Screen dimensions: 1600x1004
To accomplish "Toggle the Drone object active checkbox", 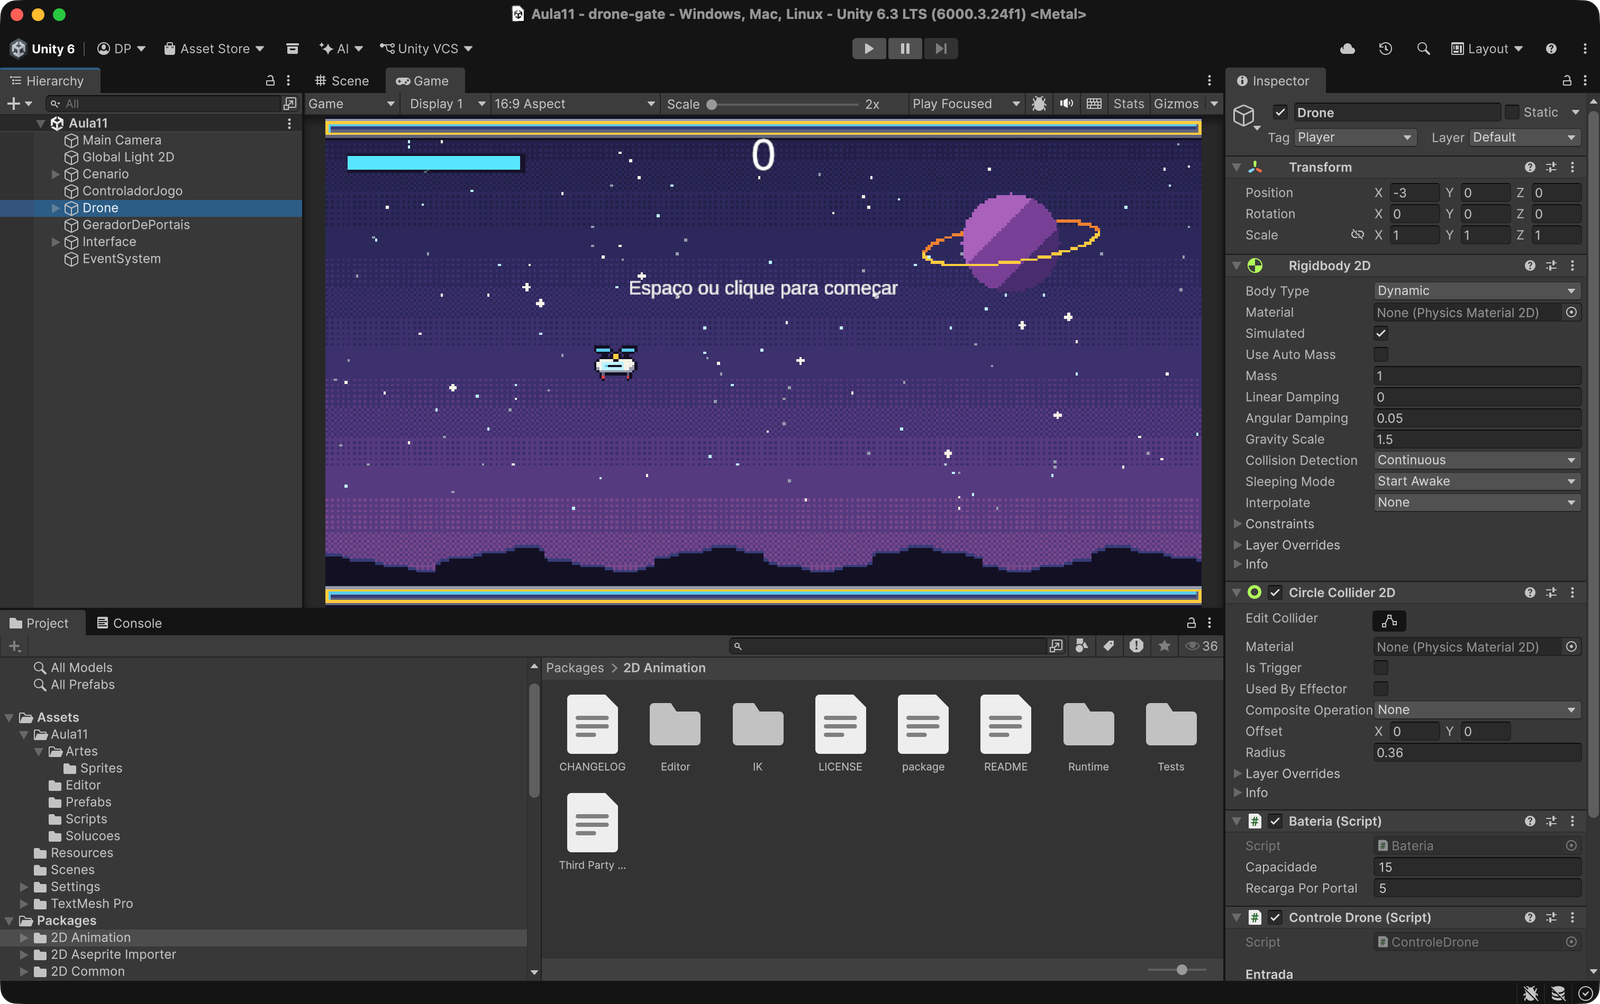I will pyautogui.click(x=1280, y=112).
